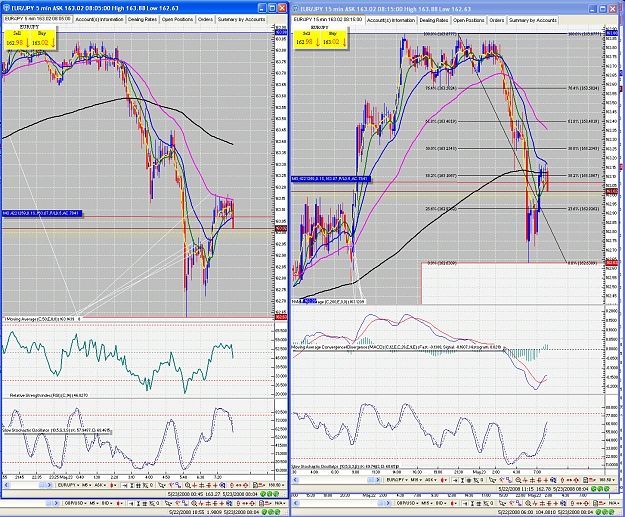Click the document list icon in 15 min toolbar

(586, 480)
